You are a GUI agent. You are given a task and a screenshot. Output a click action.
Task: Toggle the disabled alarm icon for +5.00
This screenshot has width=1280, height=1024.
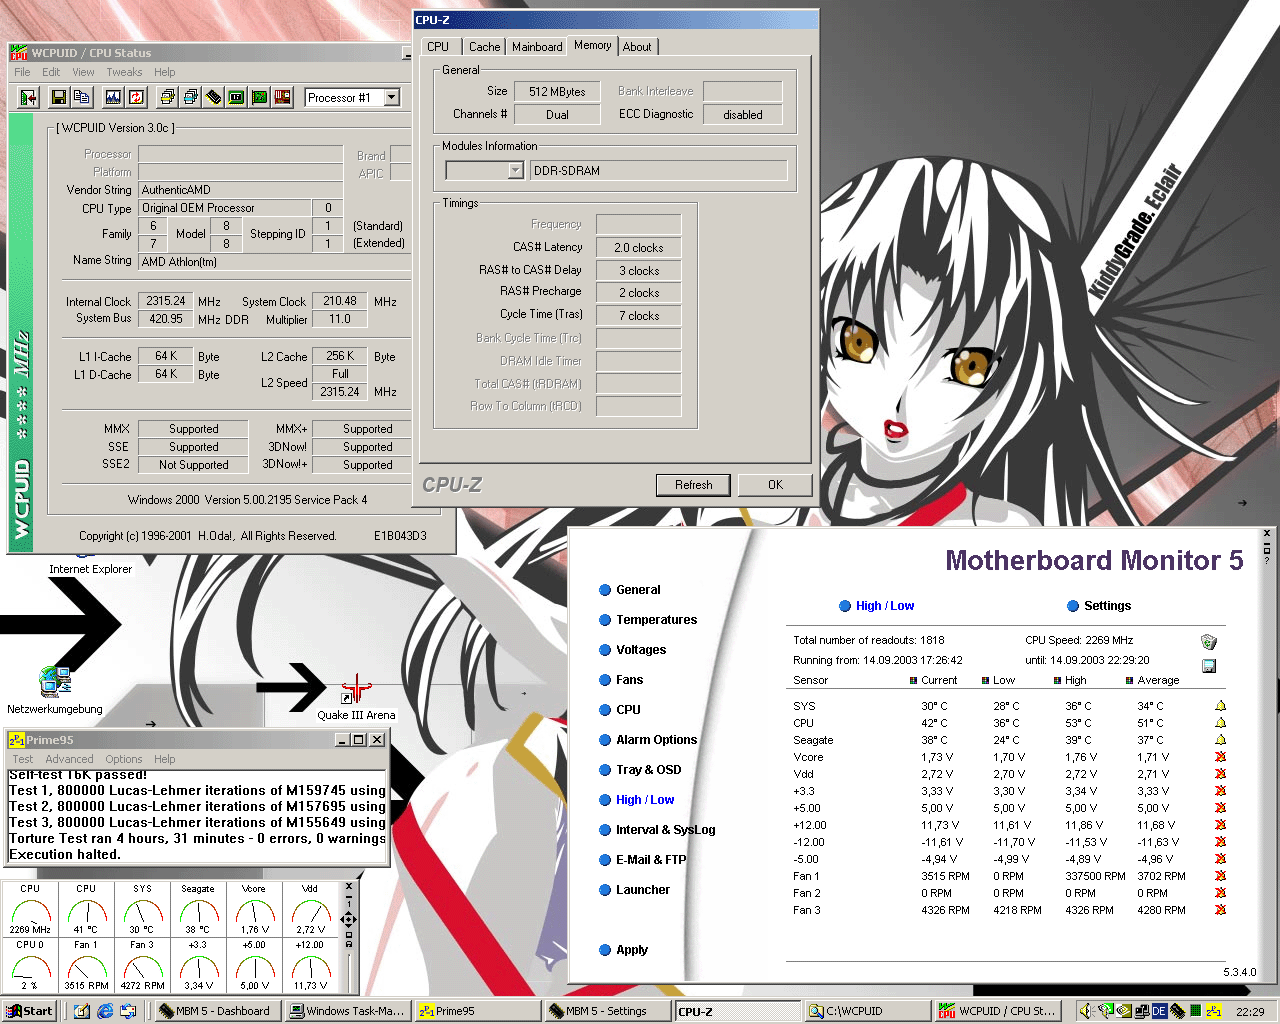(1220, 808)
